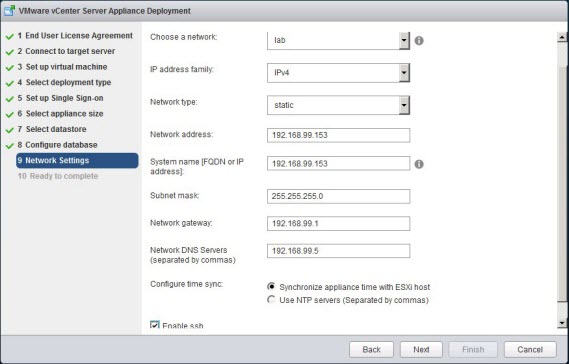Click the scrollbar up arrow
The image size is (569, 364).
tap(562, 37)
